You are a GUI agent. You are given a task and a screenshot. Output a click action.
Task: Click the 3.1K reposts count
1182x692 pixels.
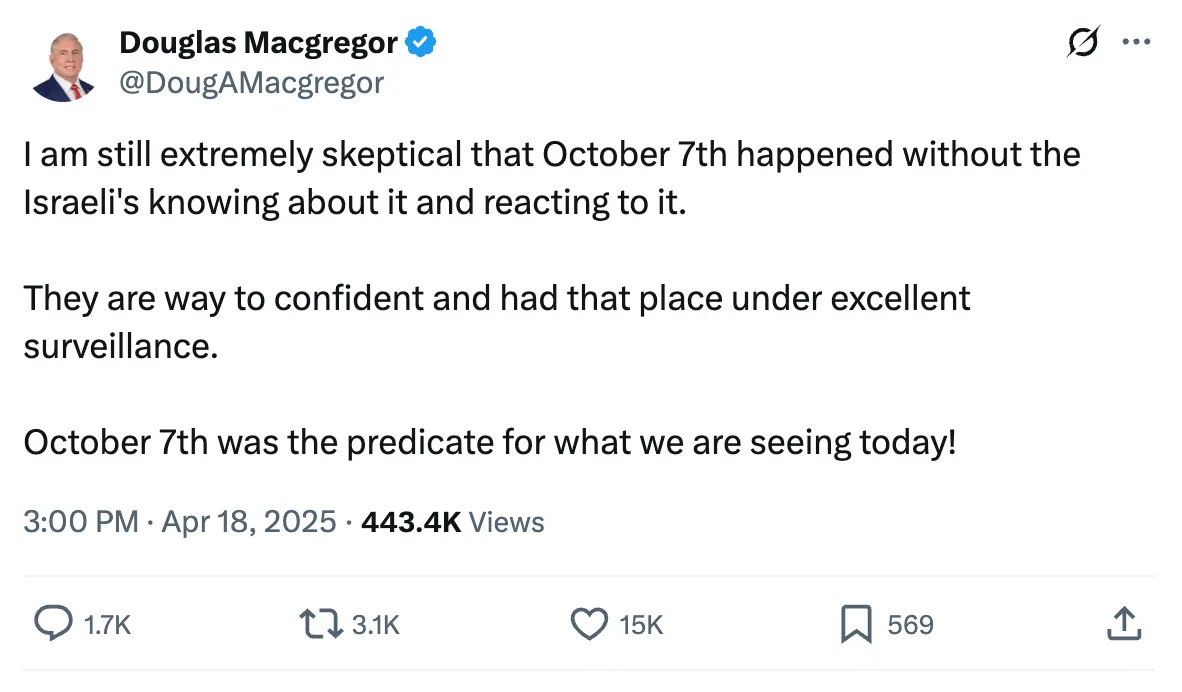[376, 625]
